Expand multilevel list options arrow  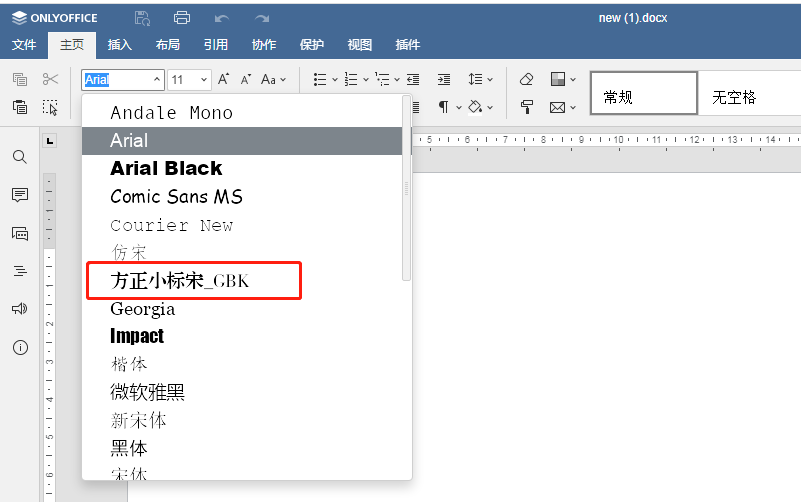397,80
